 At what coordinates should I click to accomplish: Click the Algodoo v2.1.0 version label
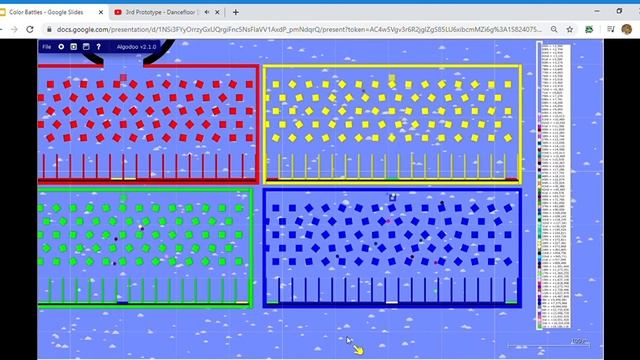tap(136, 47)
